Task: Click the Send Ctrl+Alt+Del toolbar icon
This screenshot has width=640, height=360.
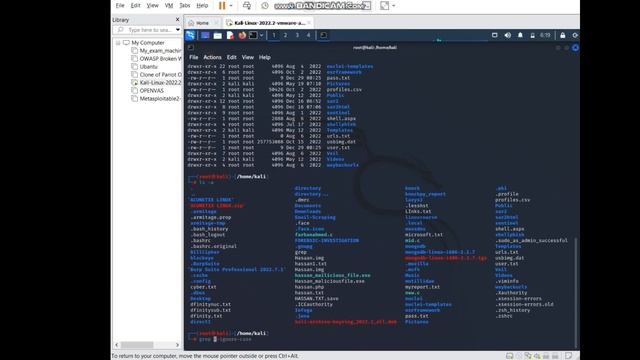Action: point(247,6)
